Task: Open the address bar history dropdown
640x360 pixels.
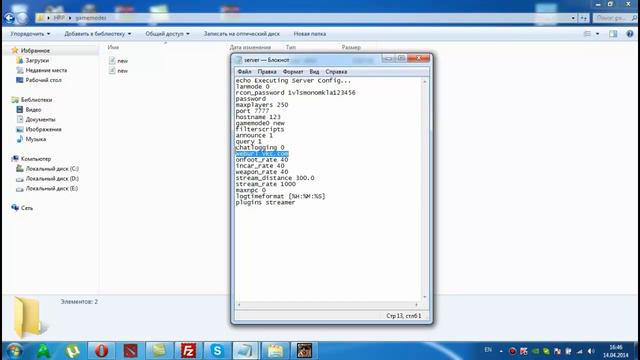Action: (573, 18)
